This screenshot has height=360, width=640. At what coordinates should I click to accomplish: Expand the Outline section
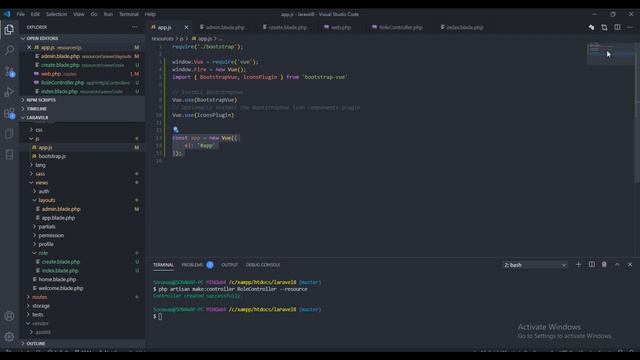click(82, 344)
